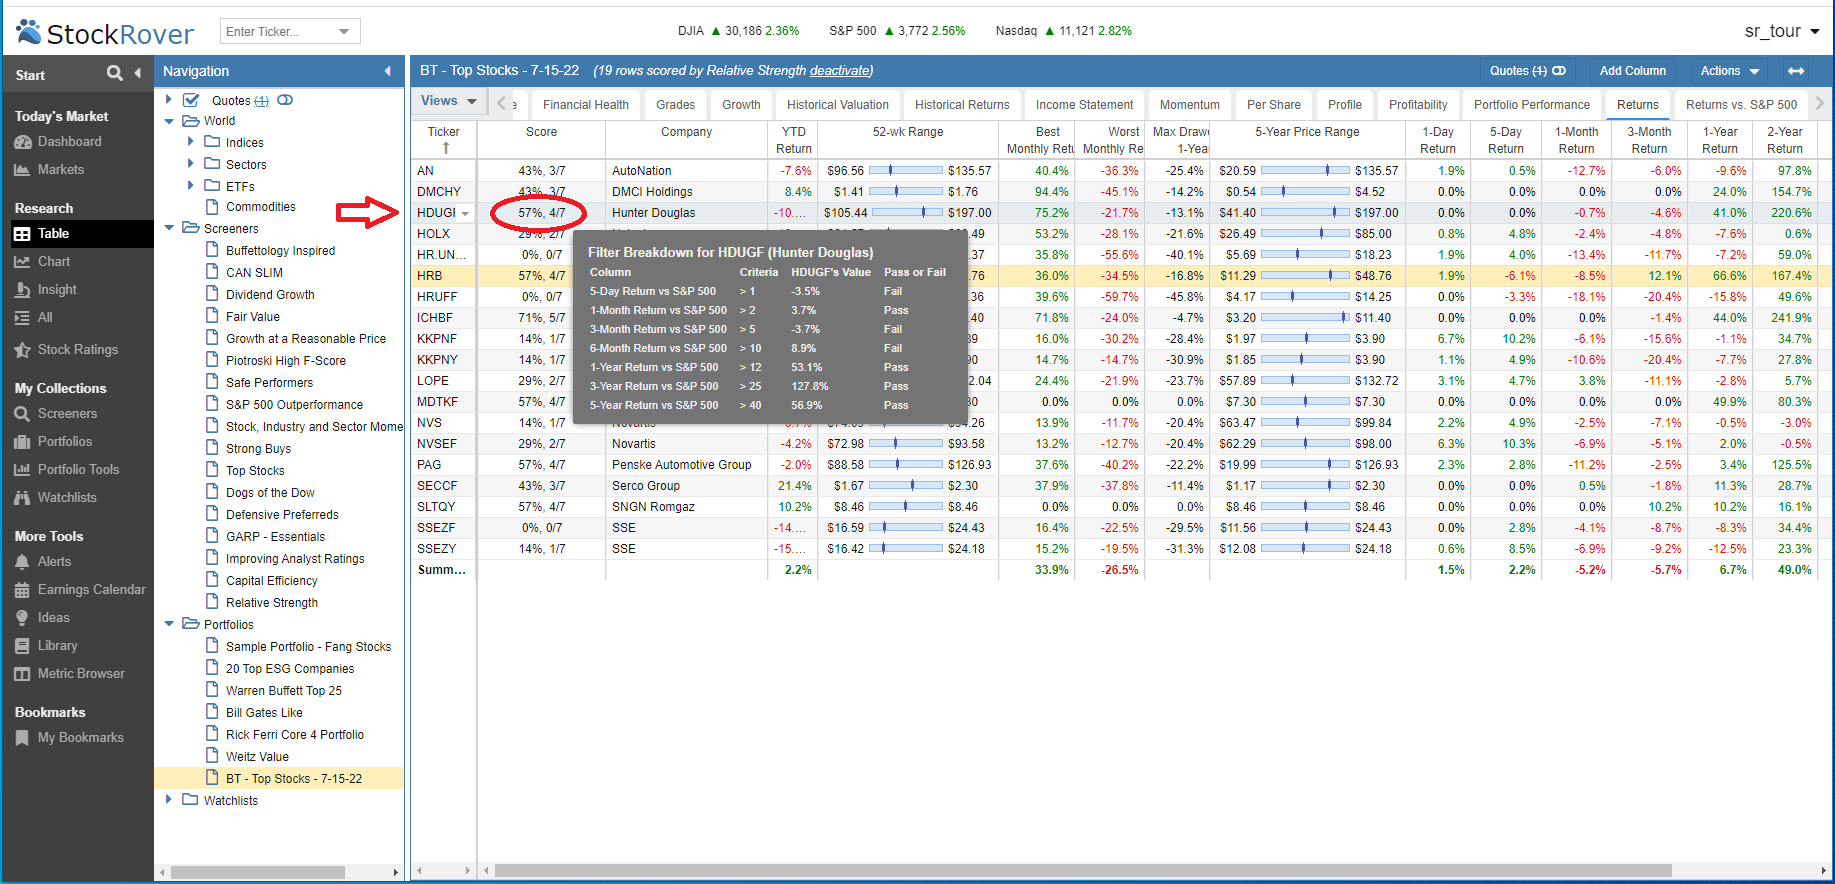Expand the Sectors folder
This screenshot has width=1835, height=884.
(x=190, y=164)
